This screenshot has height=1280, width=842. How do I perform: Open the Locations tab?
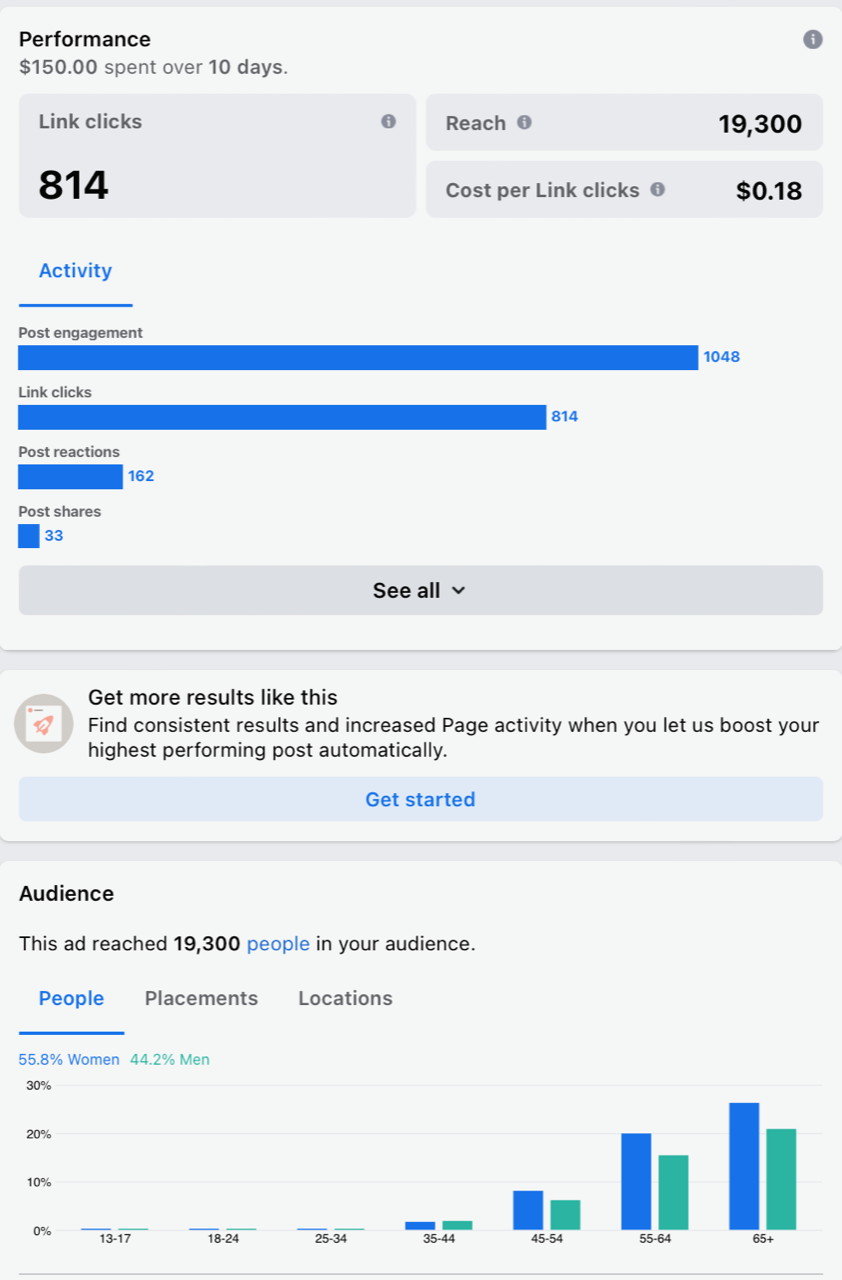click(345, 998)
